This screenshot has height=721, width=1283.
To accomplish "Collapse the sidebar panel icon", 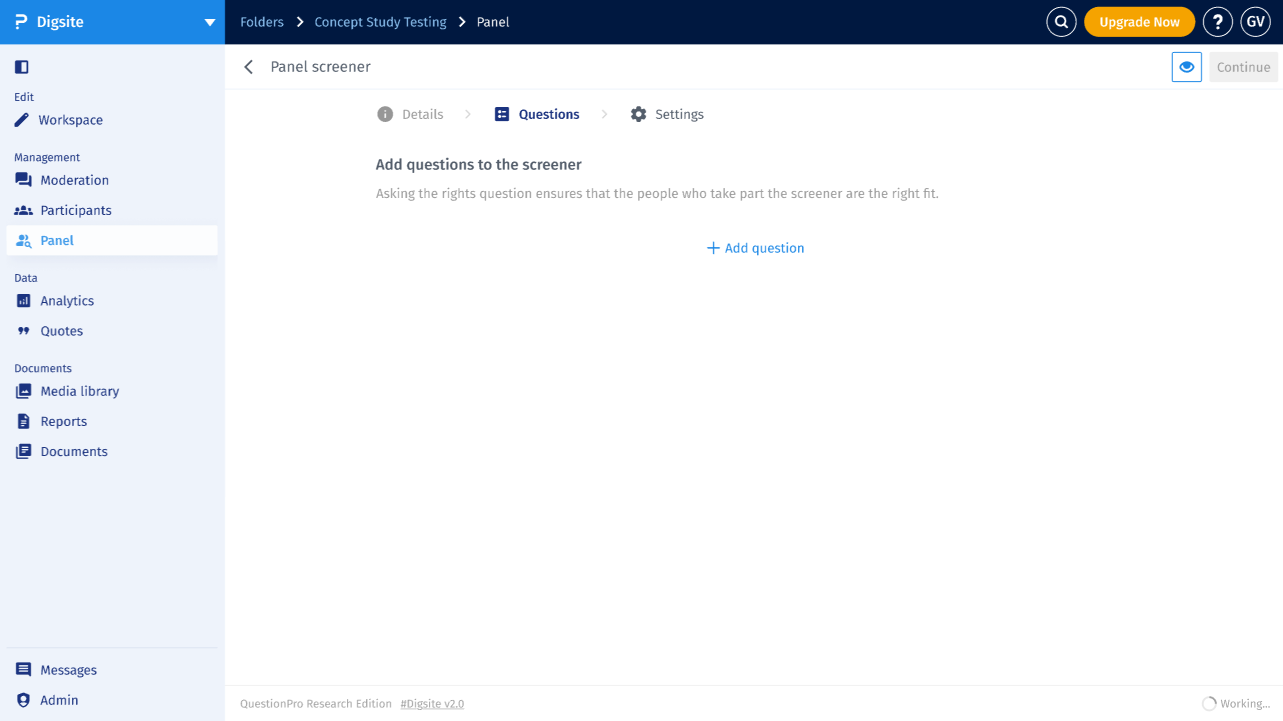I will [22, 66].
